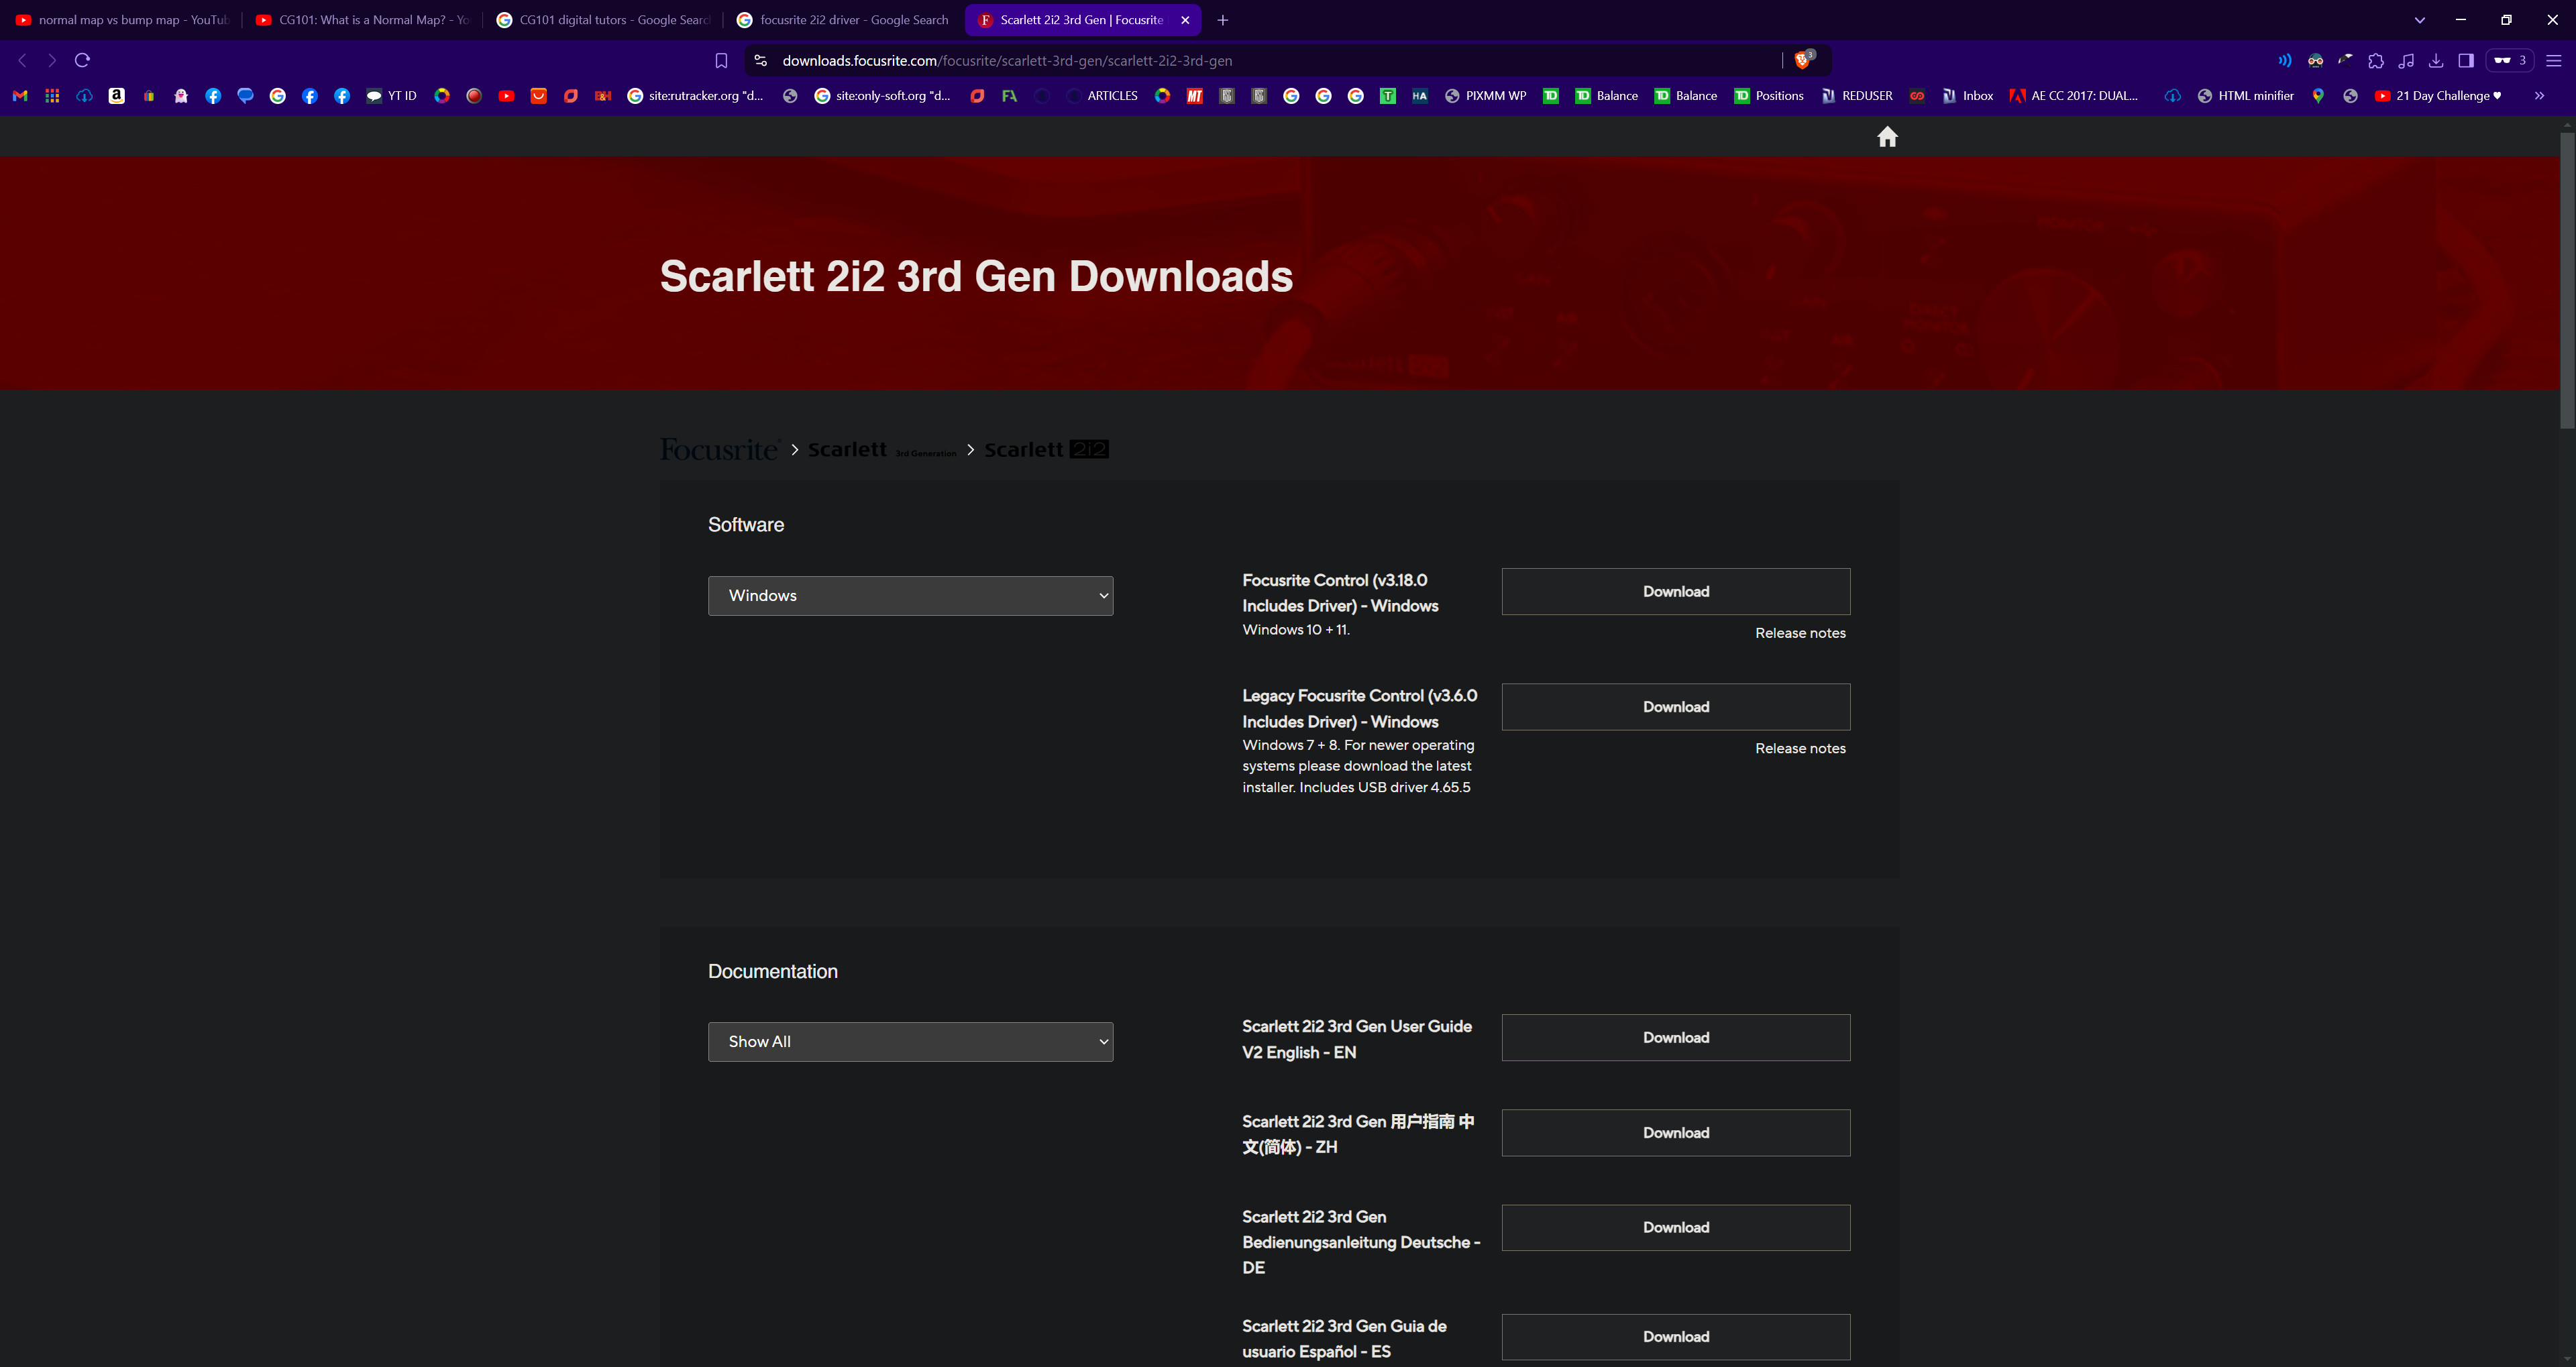Open the Google apps grid bookmark

[52, 96]
